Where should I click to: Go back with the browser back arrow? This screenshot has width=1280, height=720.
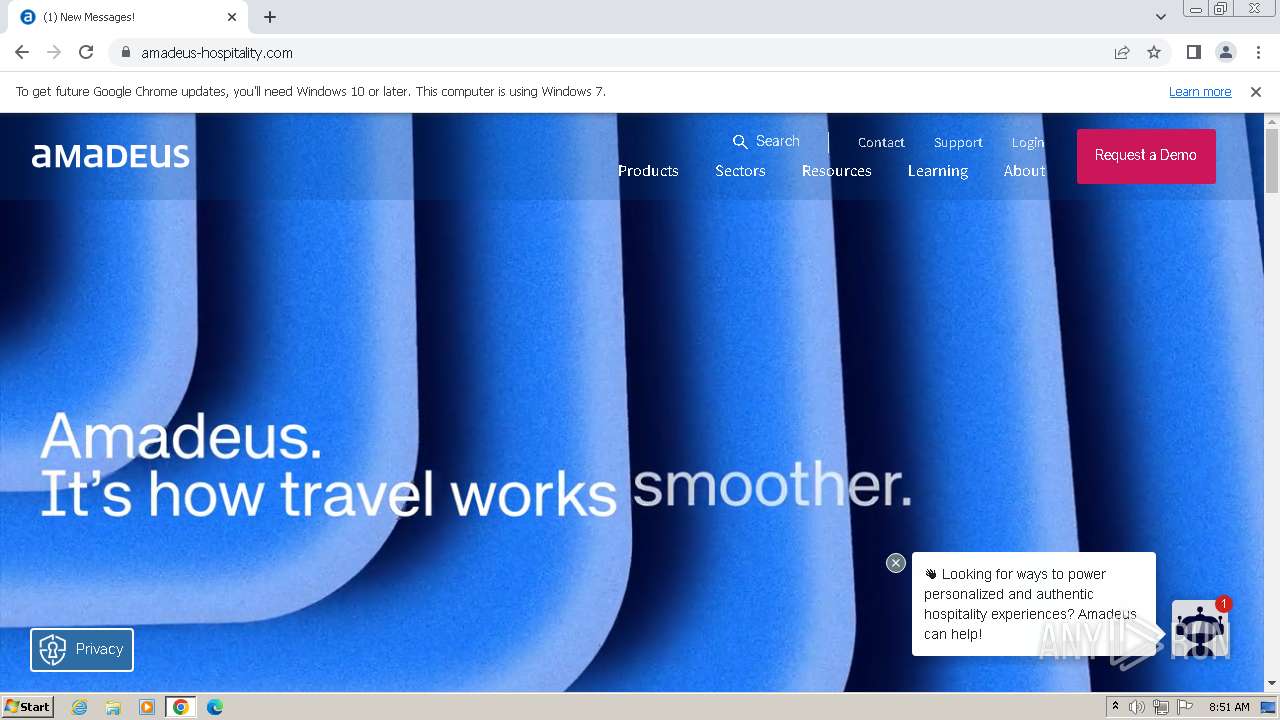point(22,52)
